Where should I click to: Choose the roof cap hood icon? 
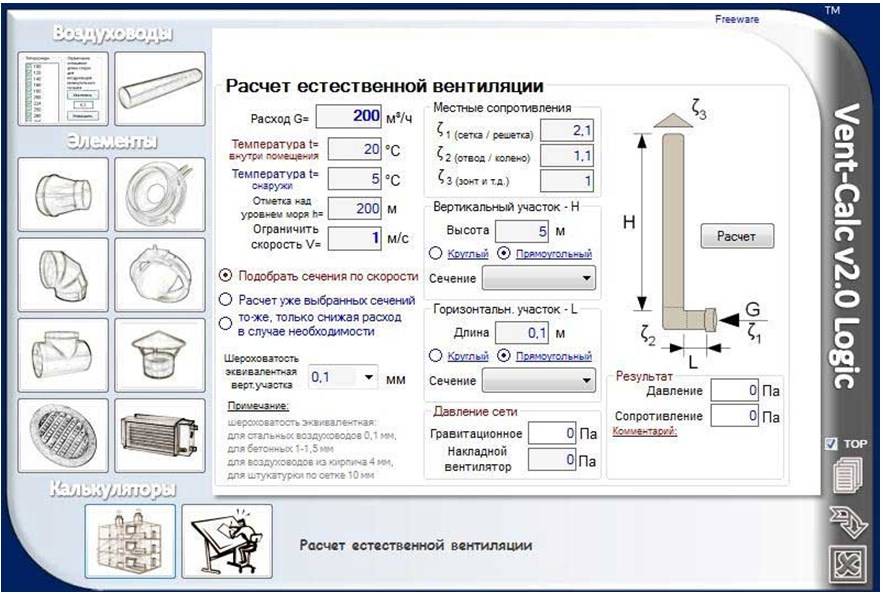[160, 354]
